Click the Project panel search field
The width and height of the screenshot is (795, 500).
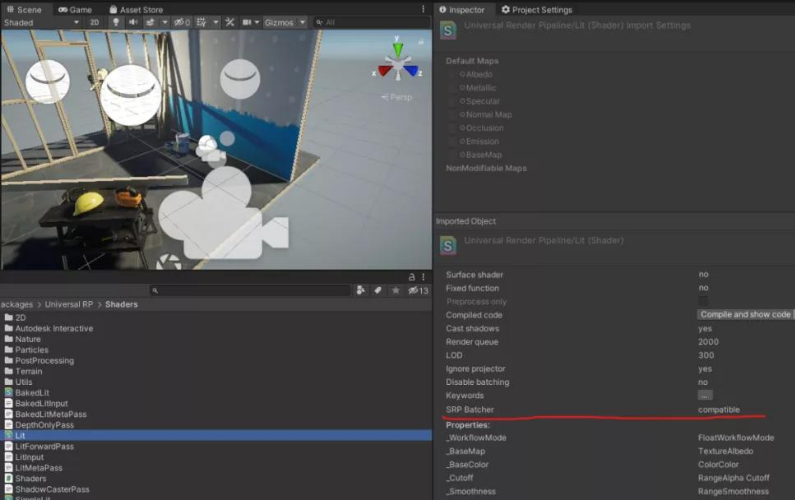coord(250,291)
